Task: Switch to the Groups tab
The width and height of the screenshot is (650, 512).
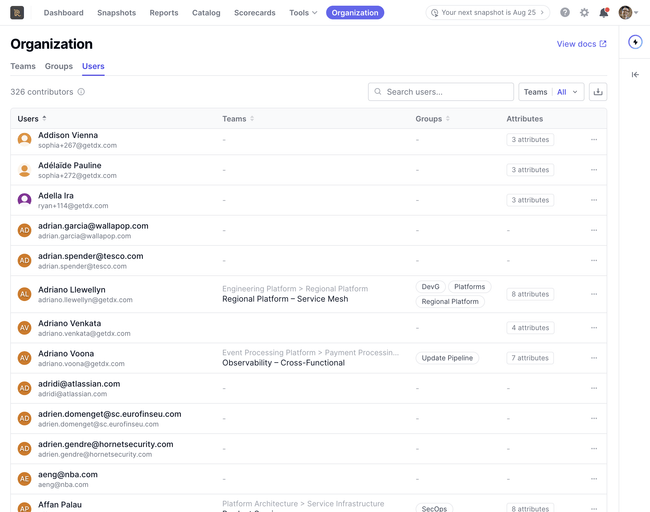Action: (x=58, y=66)
